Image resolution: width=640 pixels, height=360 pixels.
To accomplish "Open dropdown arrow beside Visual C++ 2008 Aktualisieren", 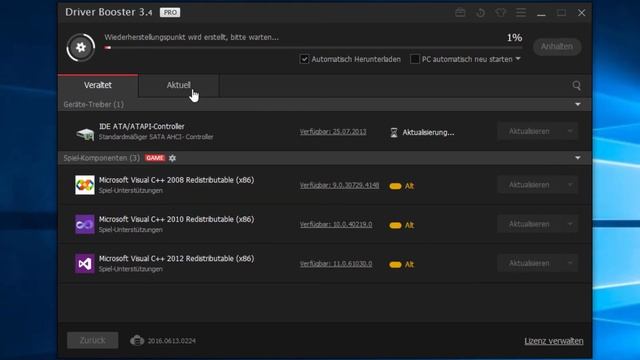I will point(570,185).
